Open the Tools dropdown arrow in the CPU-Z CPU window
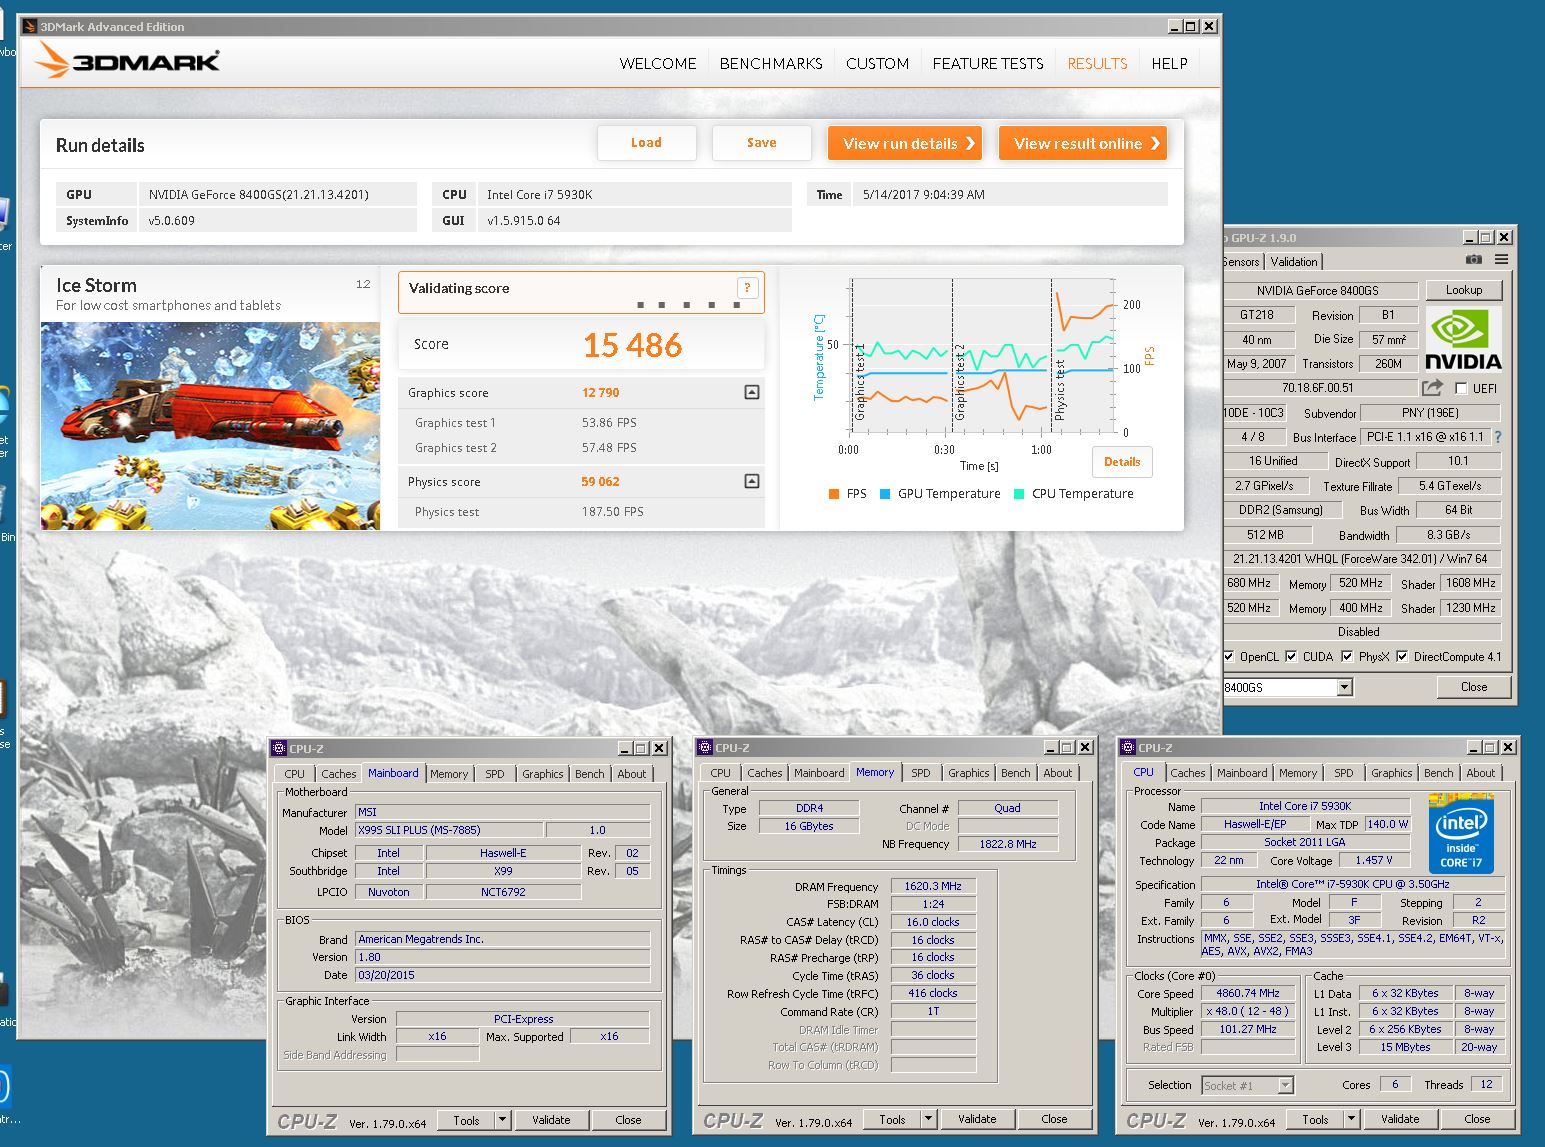Screen dimensions: 1545x1147 [1352, 1119]
